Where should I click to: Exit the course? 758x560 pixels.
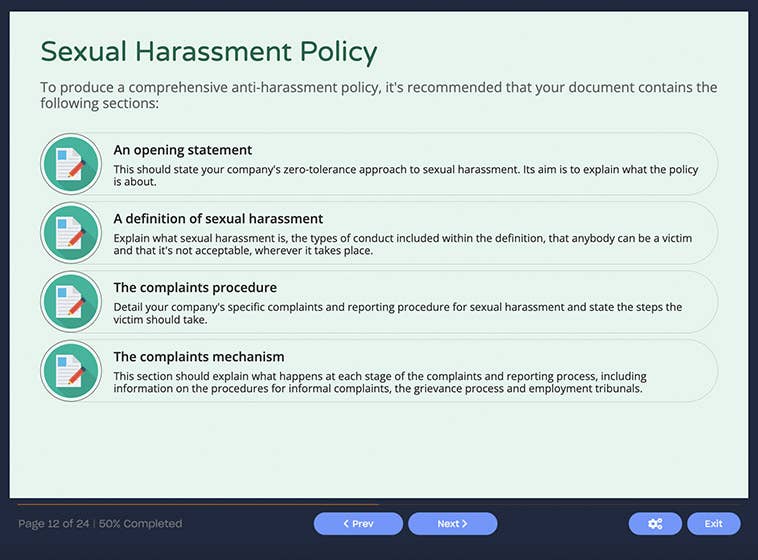click(x=713, y=524)
